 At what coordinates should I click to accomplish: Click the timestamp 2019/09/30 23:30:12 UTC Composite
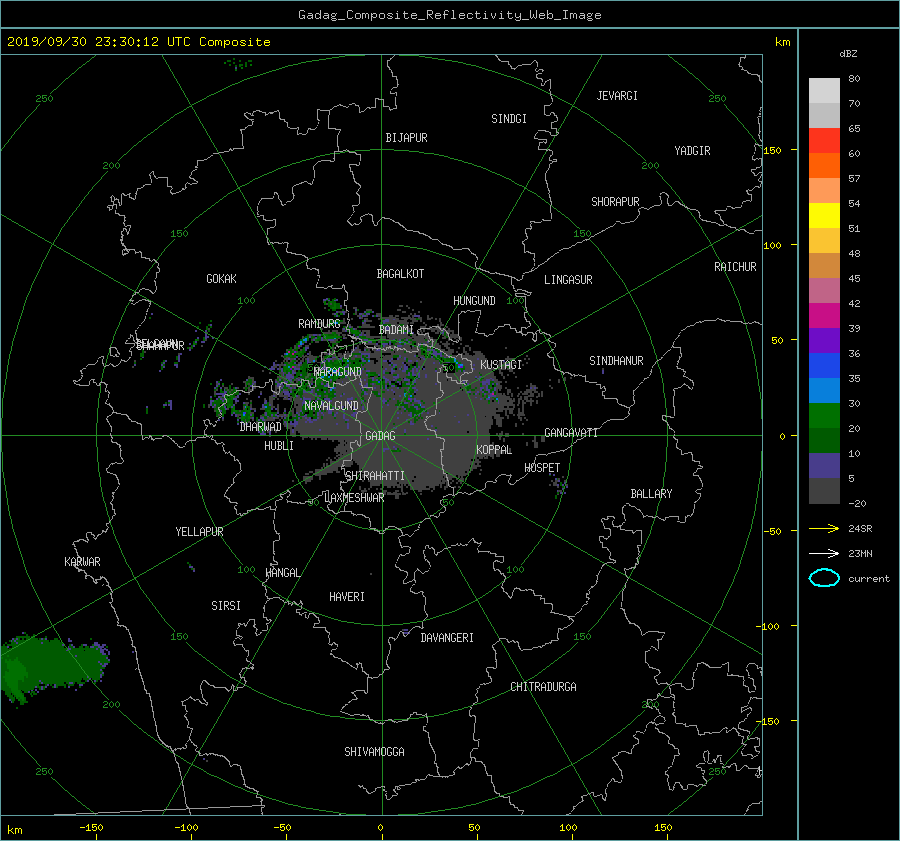pos(138,42)
